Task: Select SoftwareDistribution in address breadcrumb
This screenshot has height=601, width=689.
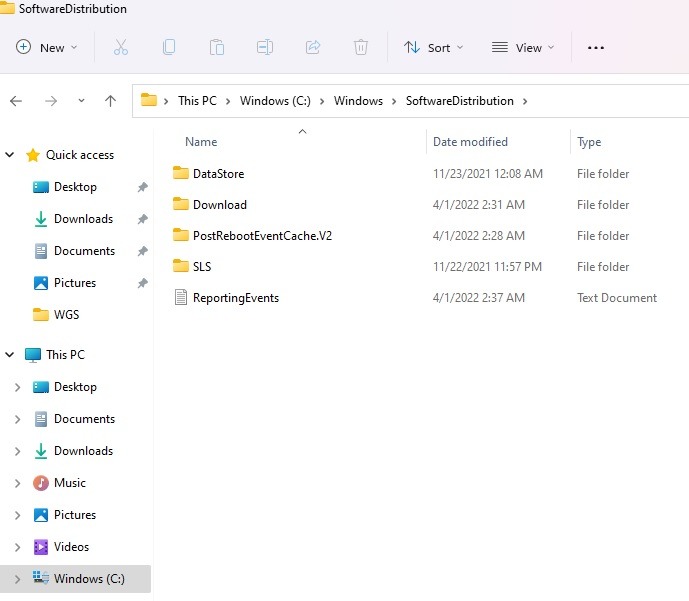Action: tap(460, 101)
